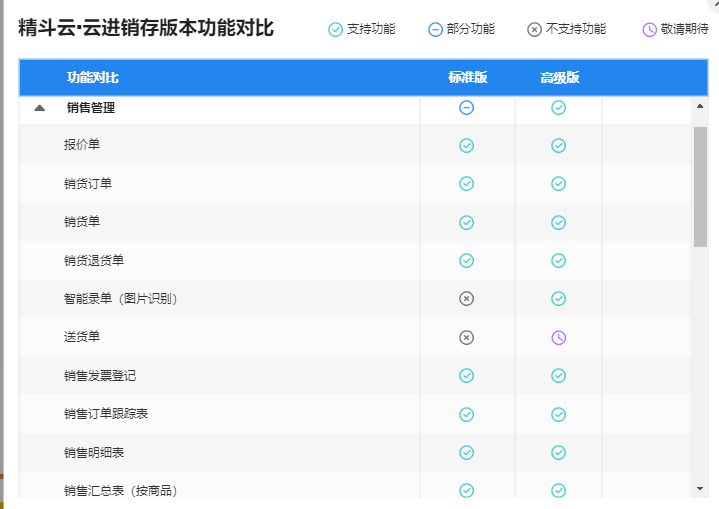719x509 pixels.
Task: Select the 销售汇总表（按商品）row label
Action: pos(121,491)
